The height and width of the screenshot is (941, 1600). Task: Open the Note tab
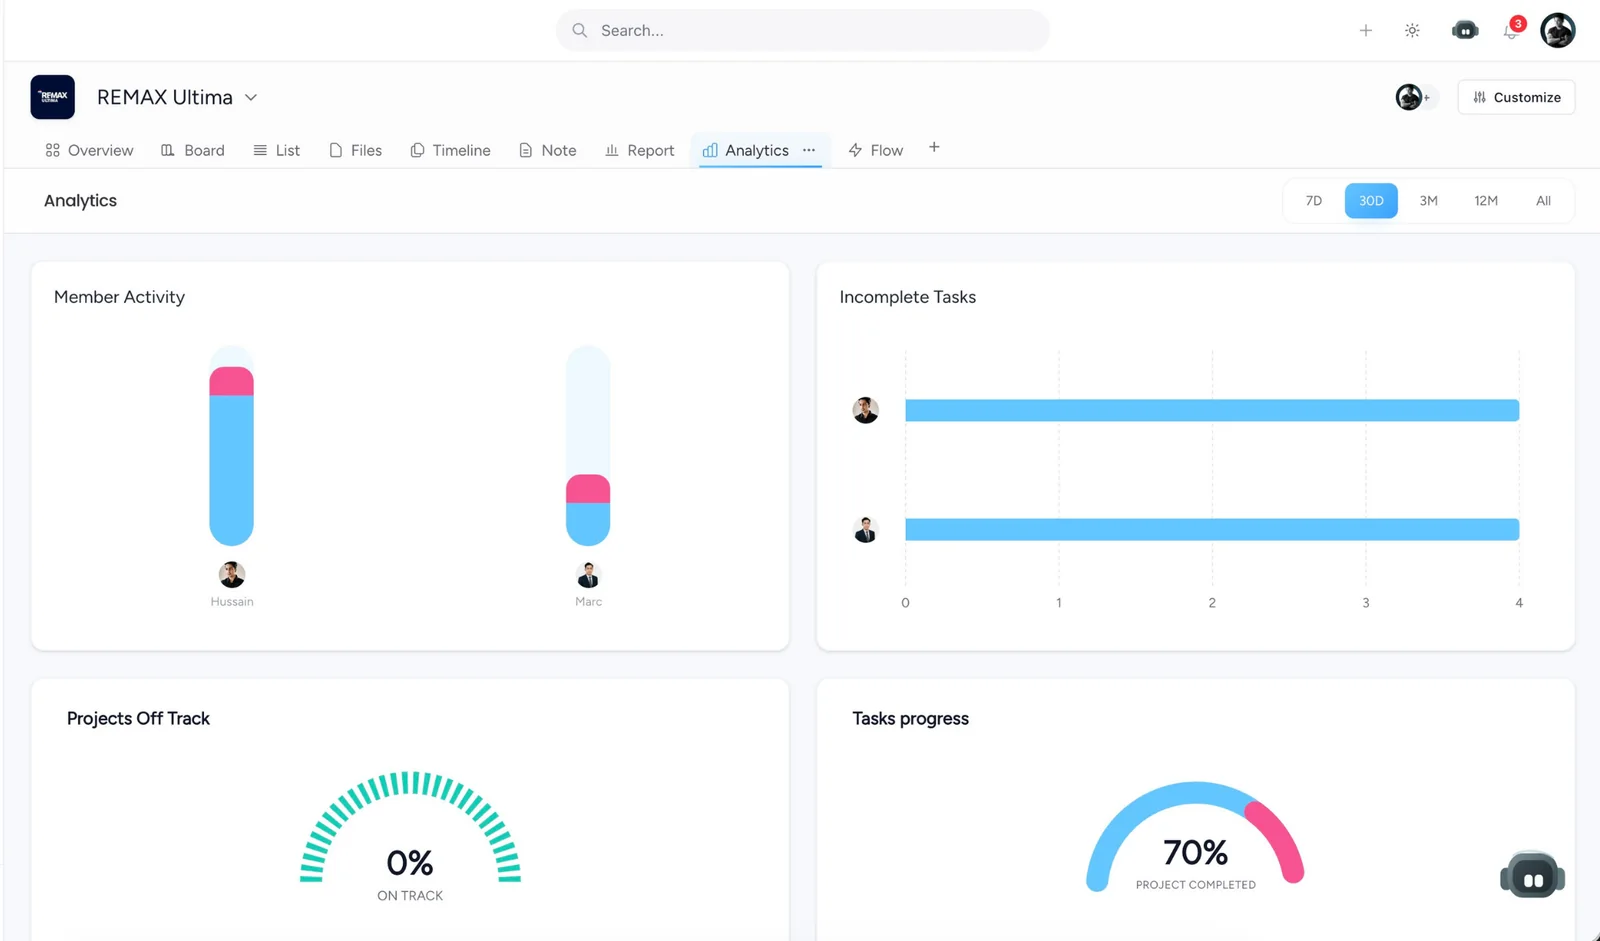pos(547,150)
